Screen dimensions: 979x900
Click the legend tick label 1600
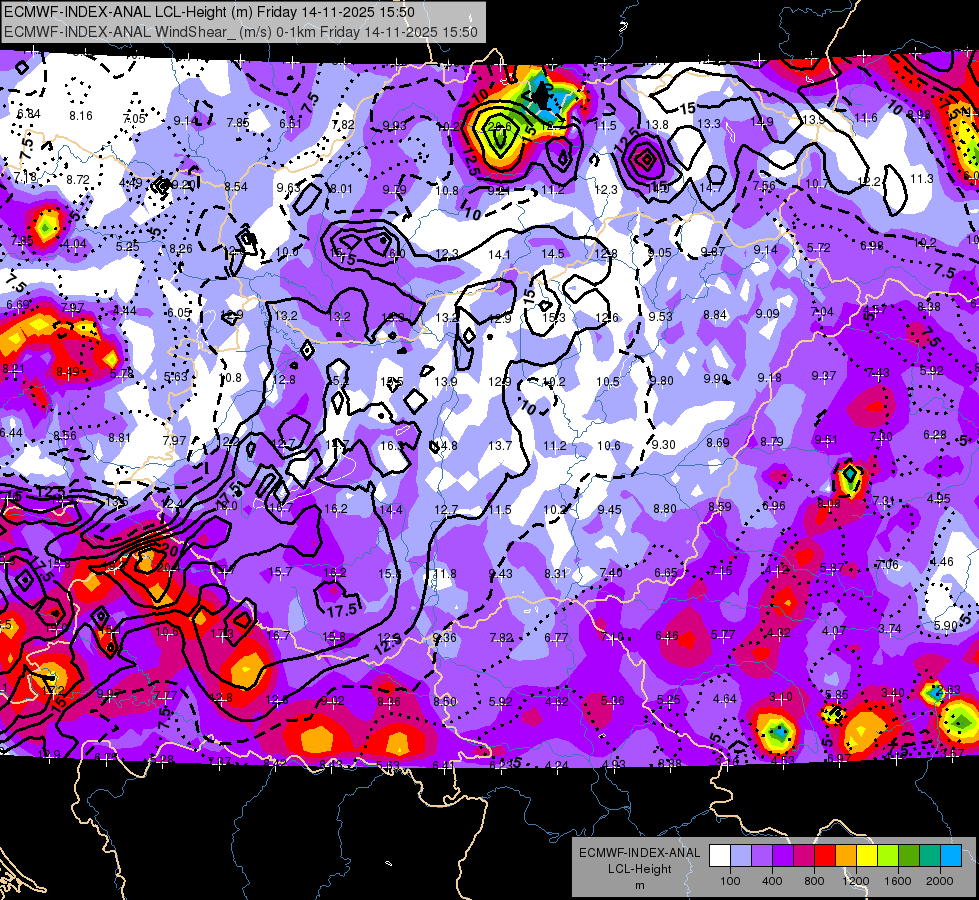pyautogui.click(x=897, y=881)
